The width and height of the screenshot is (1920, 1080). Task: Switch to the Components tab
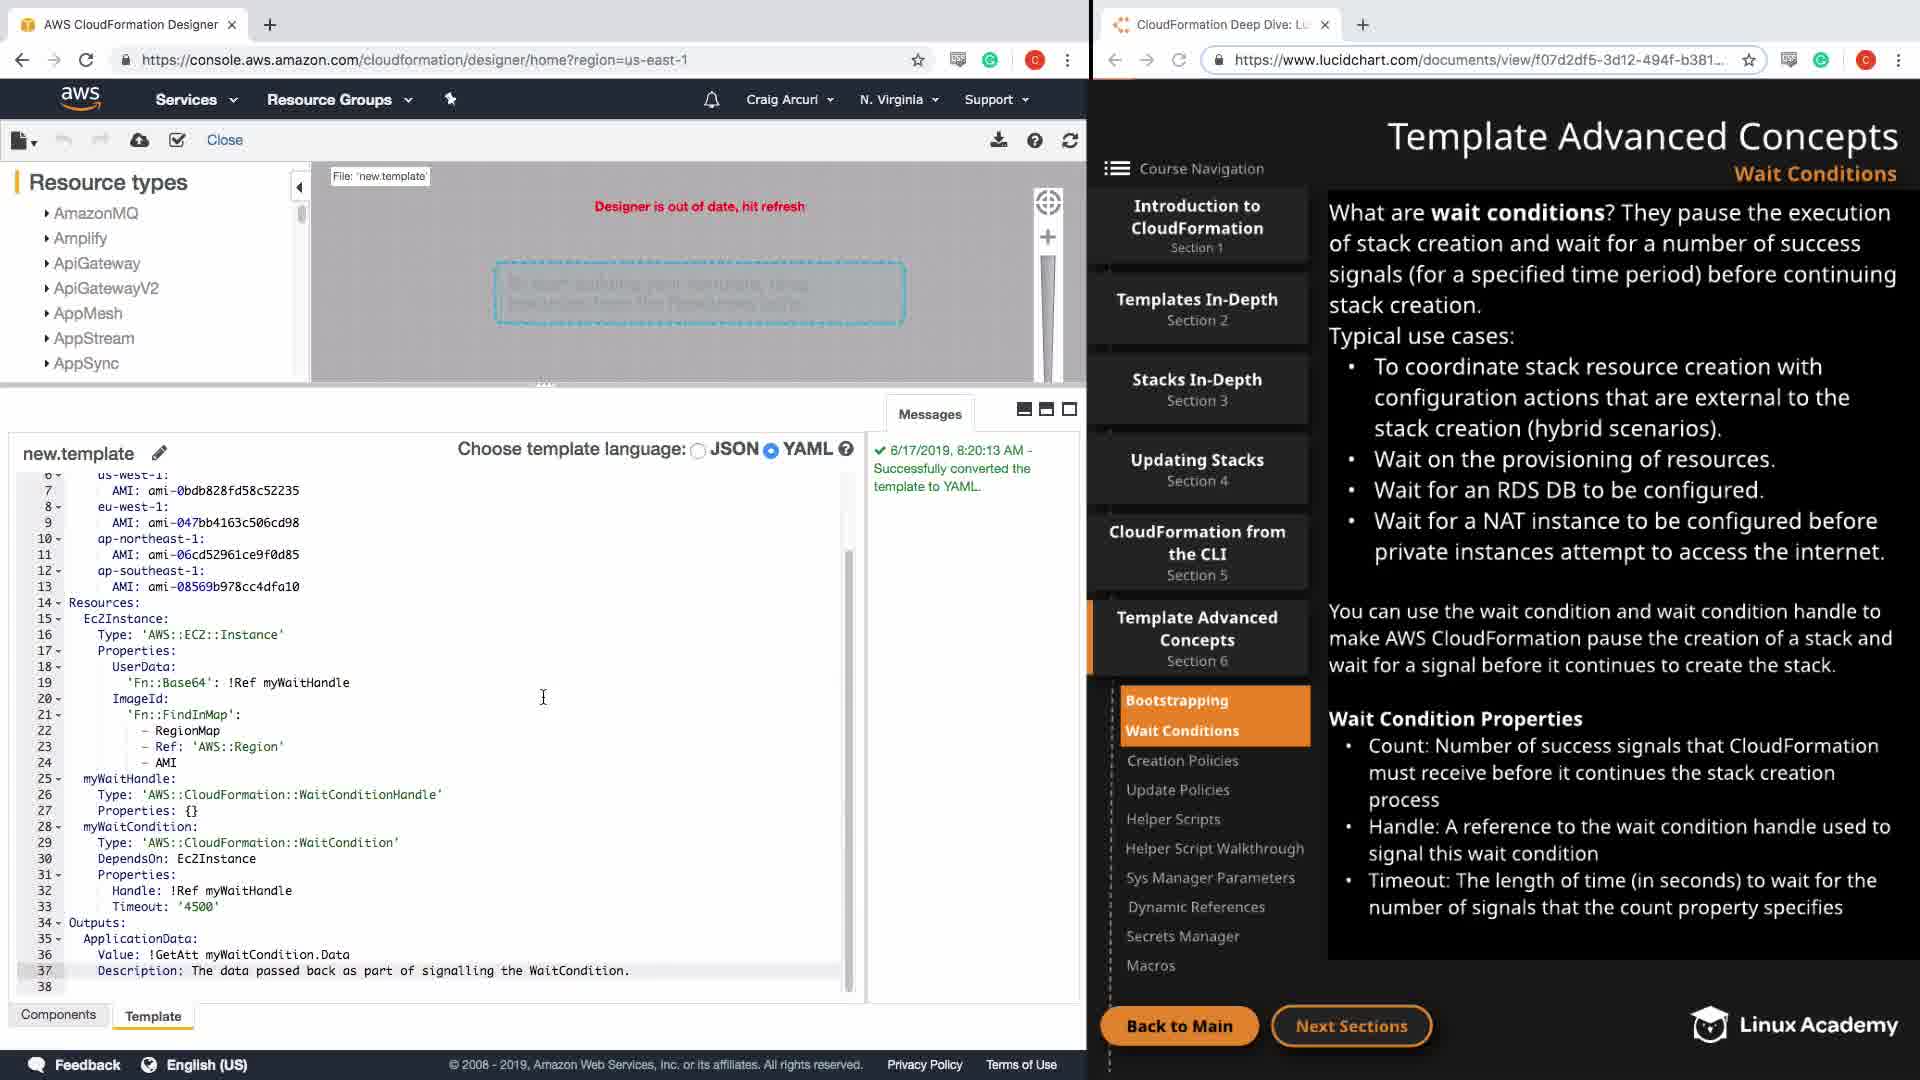58,1014
